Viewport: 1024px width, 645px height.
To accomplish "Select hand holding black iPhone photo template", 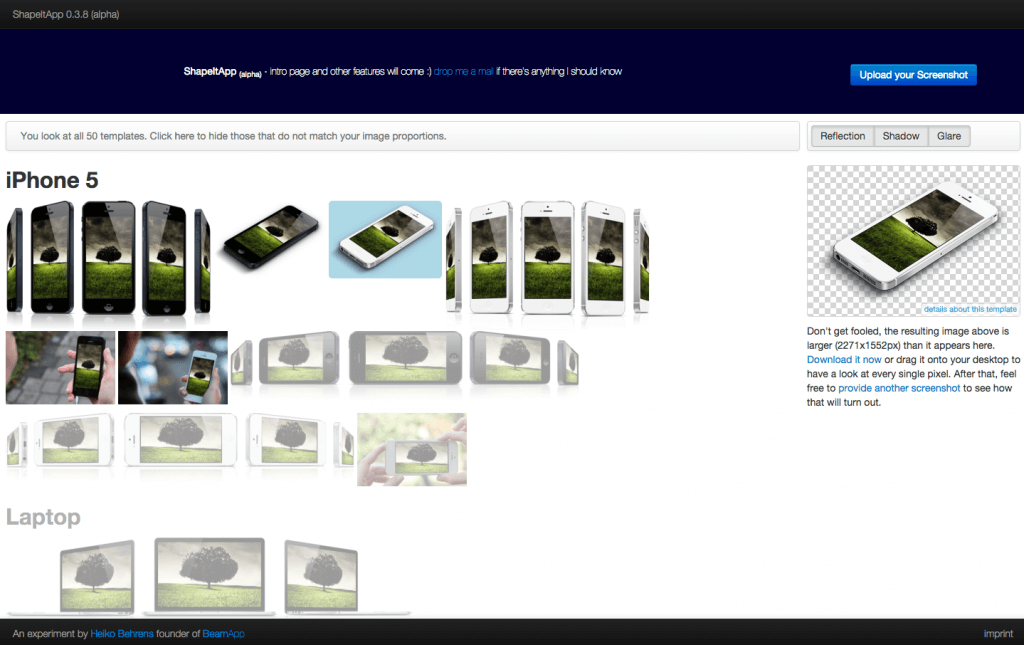I will (61, 368).
